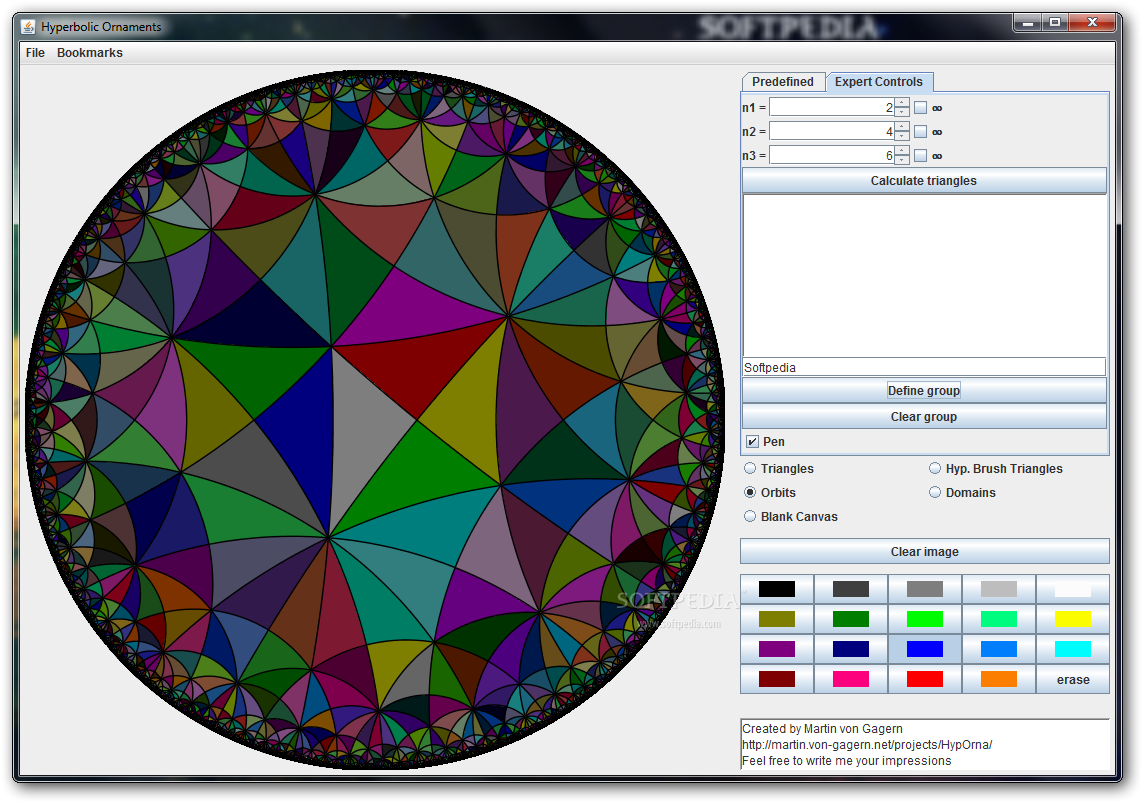Select the Expert Controls tab
The image size is (1143, 803).
tap(878, 82)
